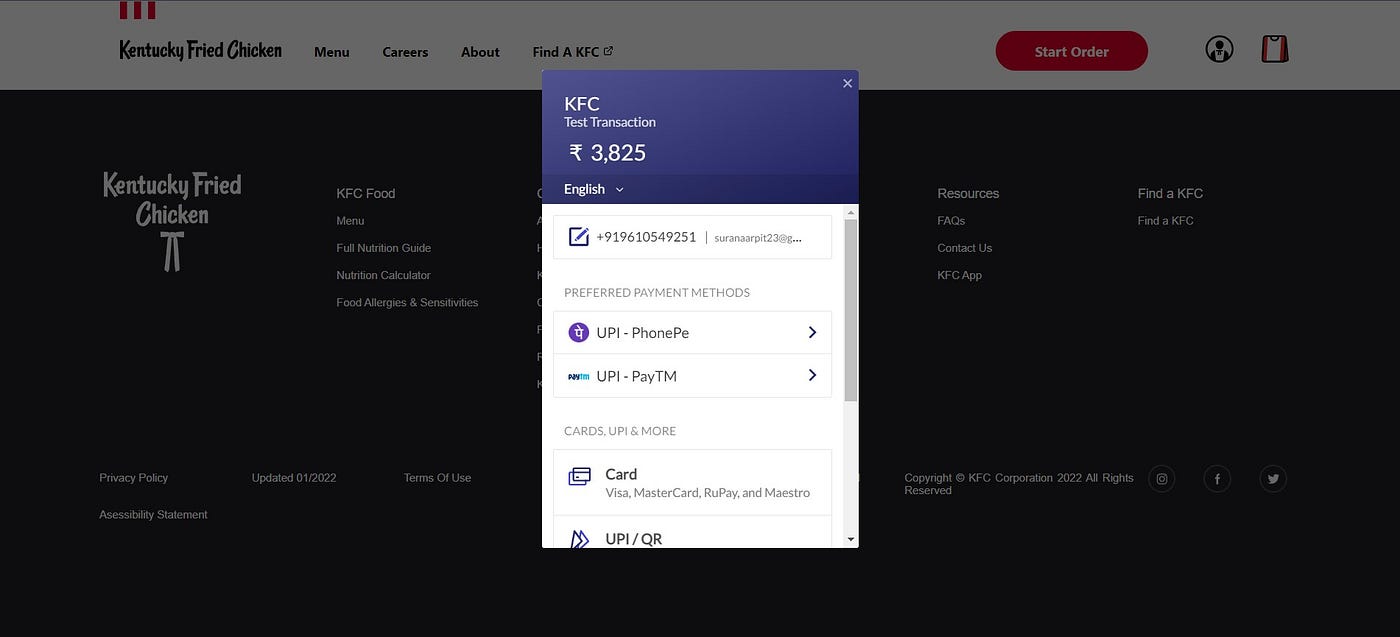
Task: Open the Menu navigation item
Action: [331, 52]
